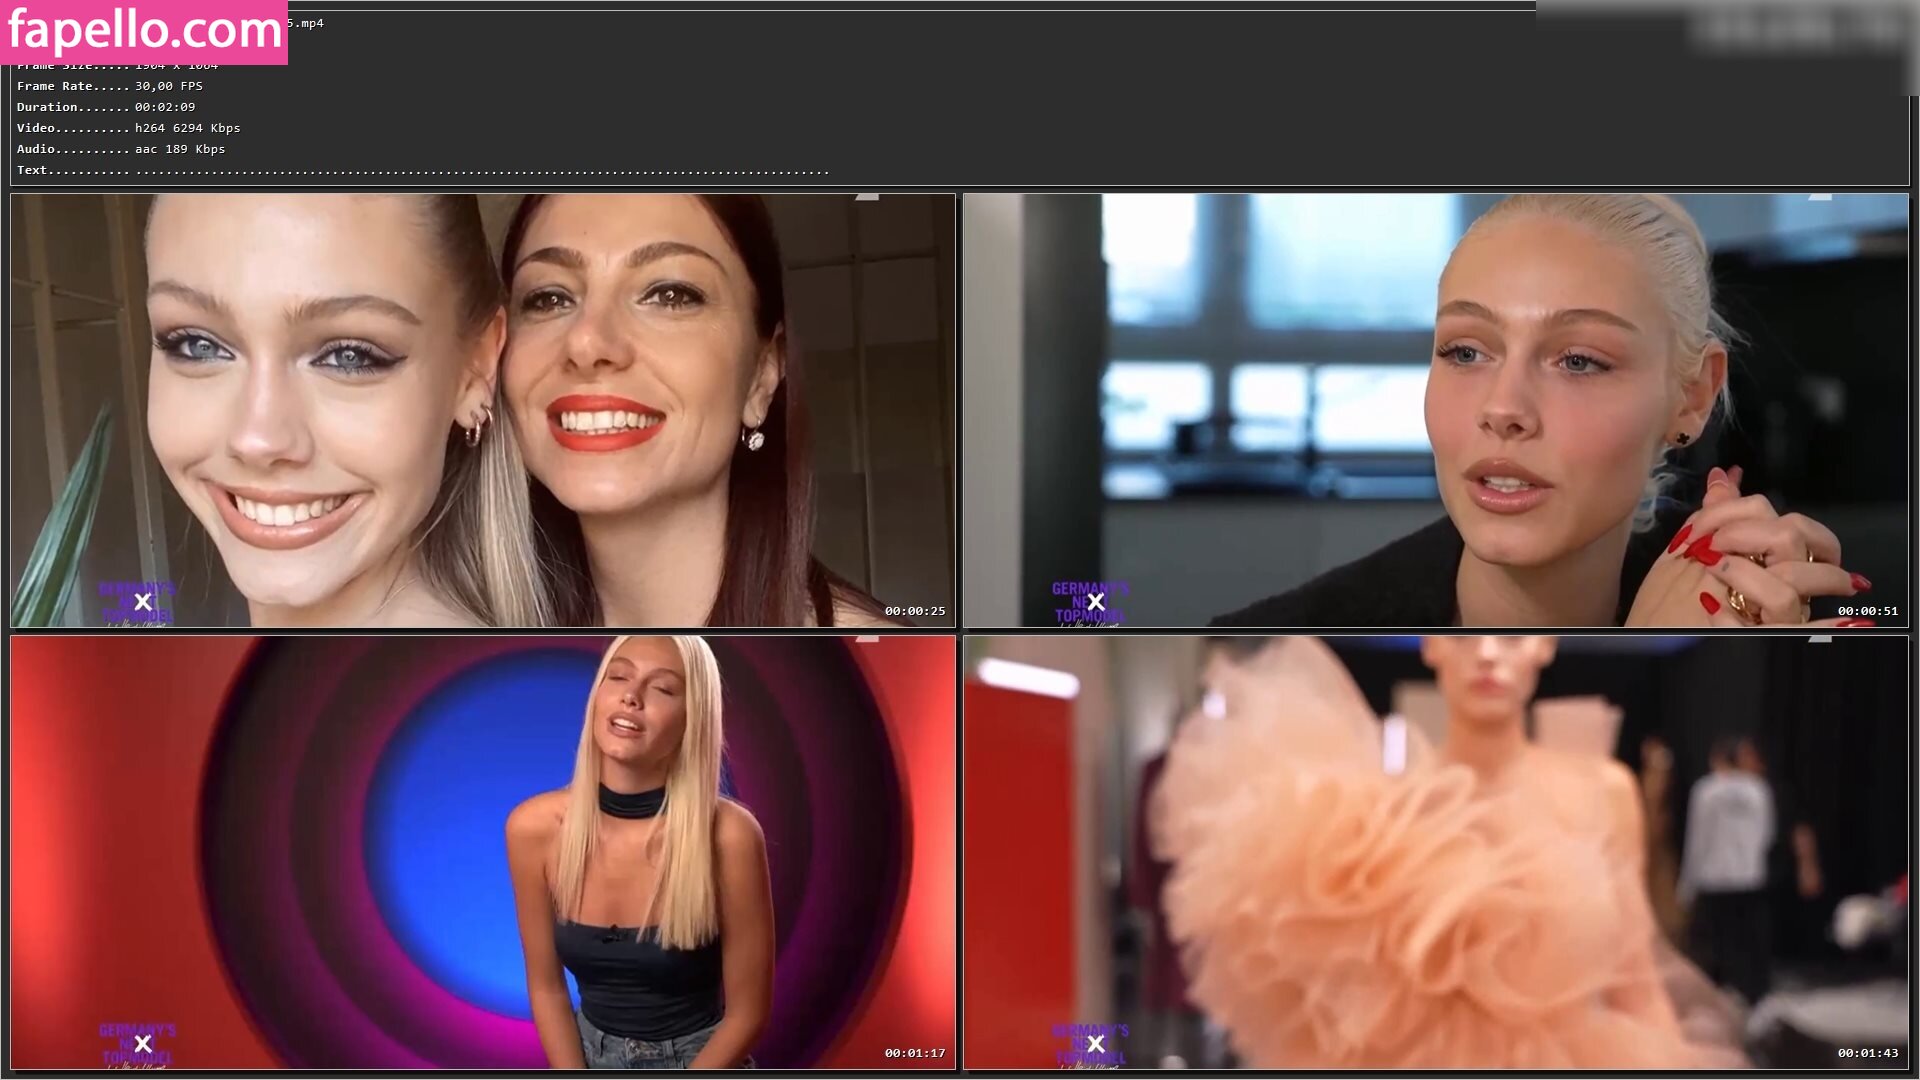This screenshot has height=1080, width=1920.
Task: Click Germany's Next Topmodel logo in 00:01:43 frame
Action: 1090,1031
